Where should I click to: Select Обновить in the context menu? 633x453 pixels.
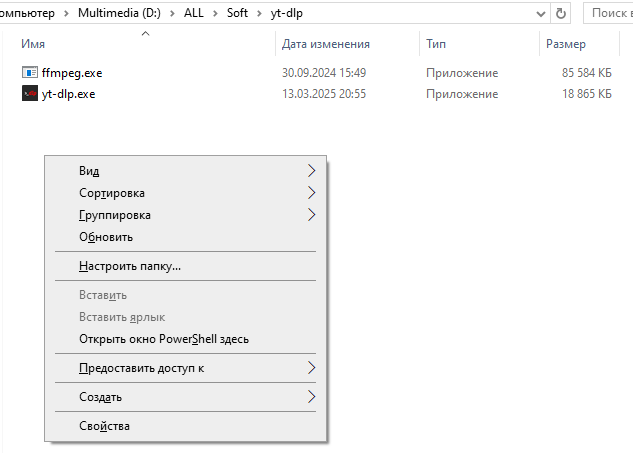tap(185, 237)
